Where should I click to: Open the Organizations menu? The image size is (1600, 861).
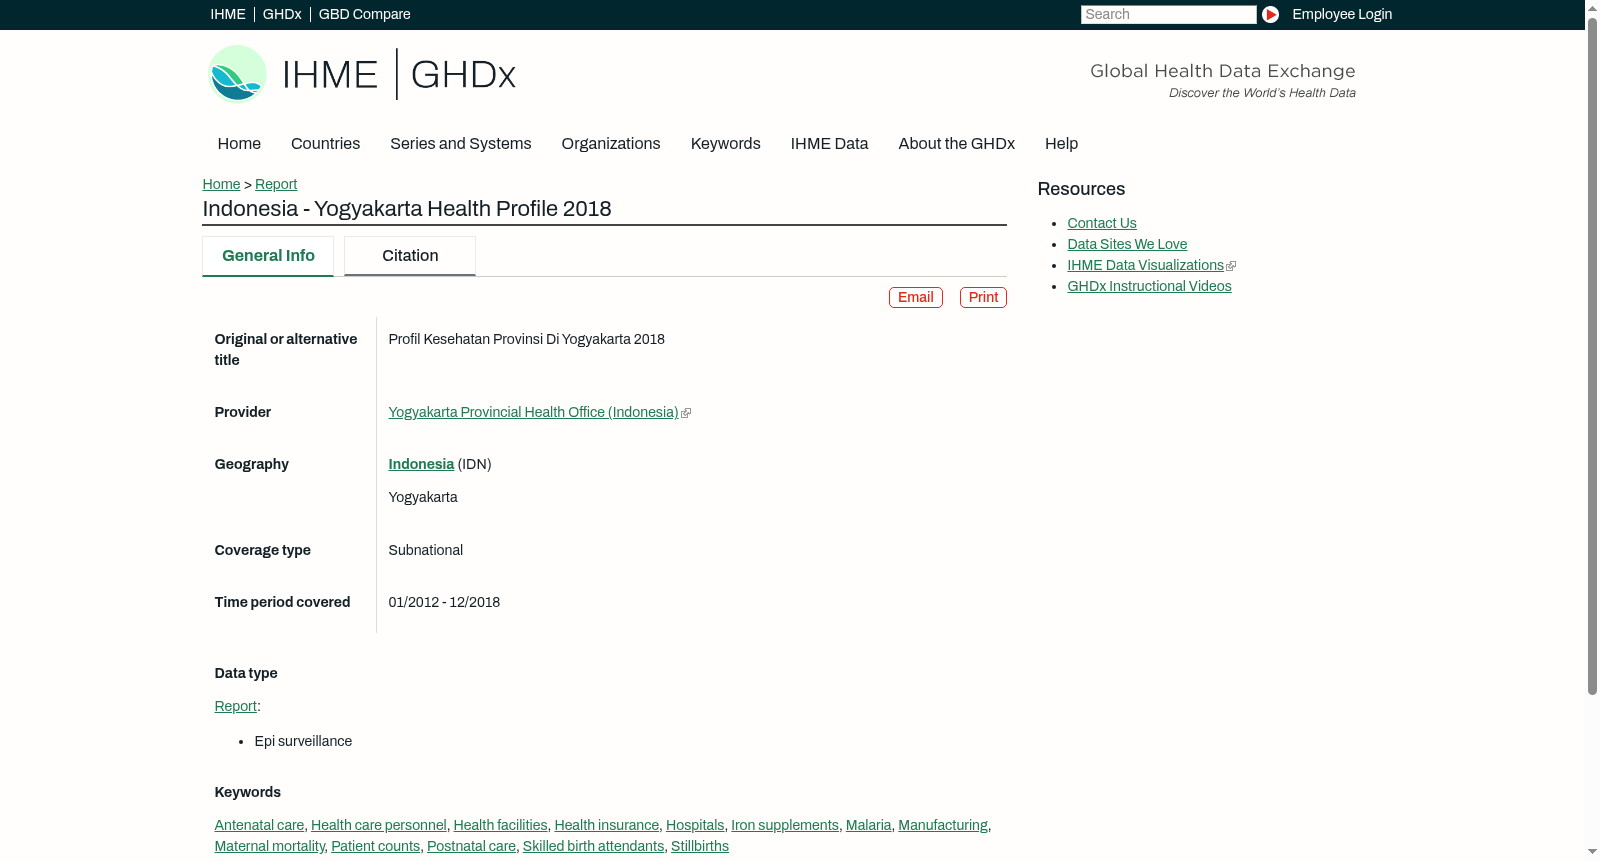tap(611, 144)
